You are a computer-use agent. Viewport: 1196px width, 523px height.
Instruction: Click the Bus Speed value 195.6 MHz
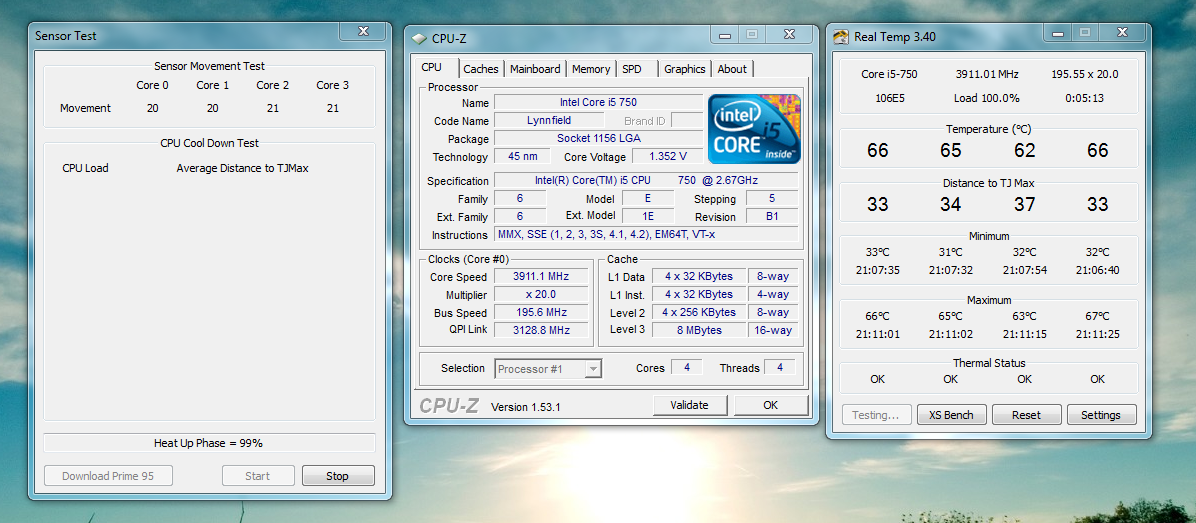click(x=542, y=313)
